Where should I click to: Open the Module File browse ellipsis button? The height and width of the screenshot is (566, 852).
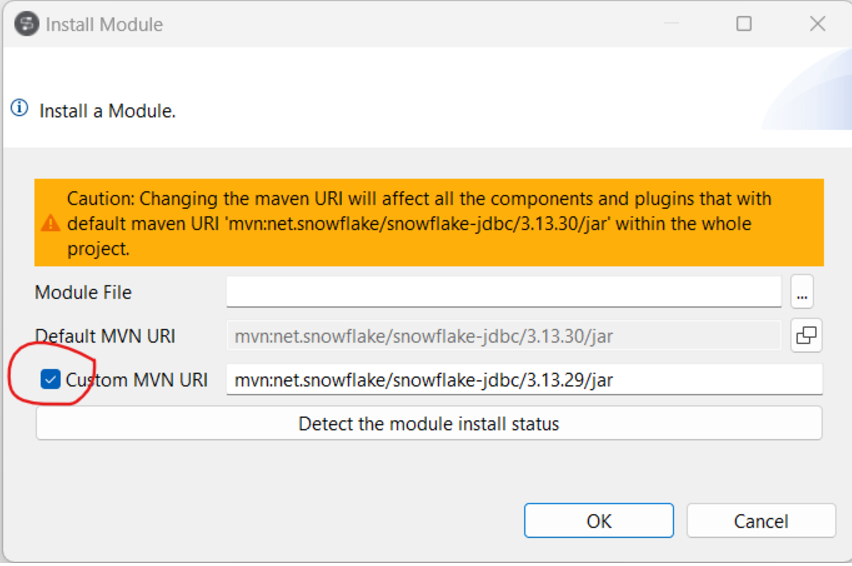click(x=802, y=292)
